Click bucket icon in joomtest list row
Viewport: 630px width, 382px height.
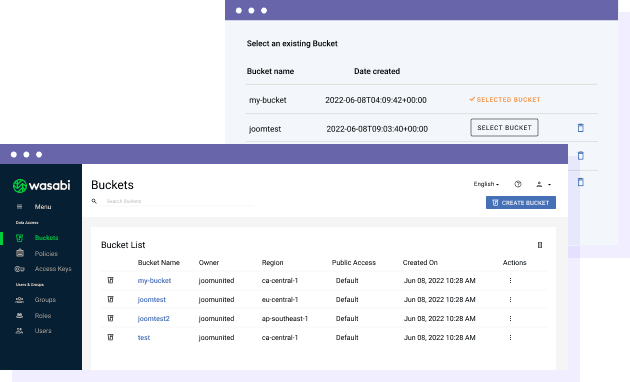tap(110, 299)
